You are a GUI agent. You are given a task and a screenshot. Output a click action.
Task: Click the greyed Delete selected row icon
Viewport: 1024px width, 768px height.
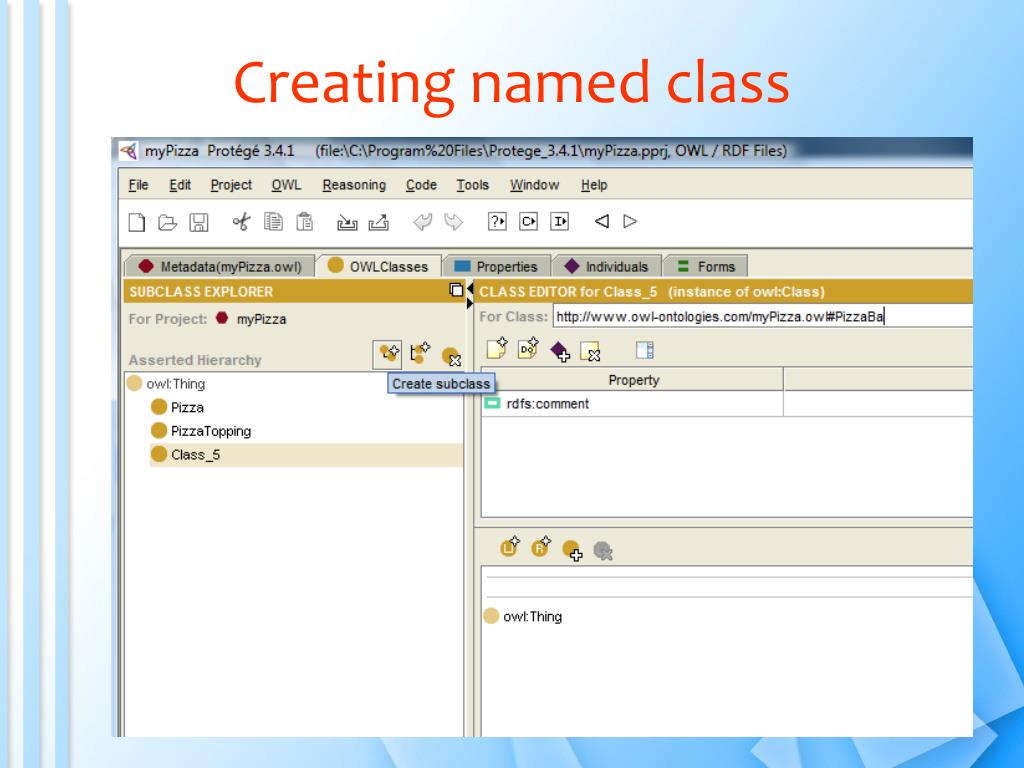coord(603,551)
